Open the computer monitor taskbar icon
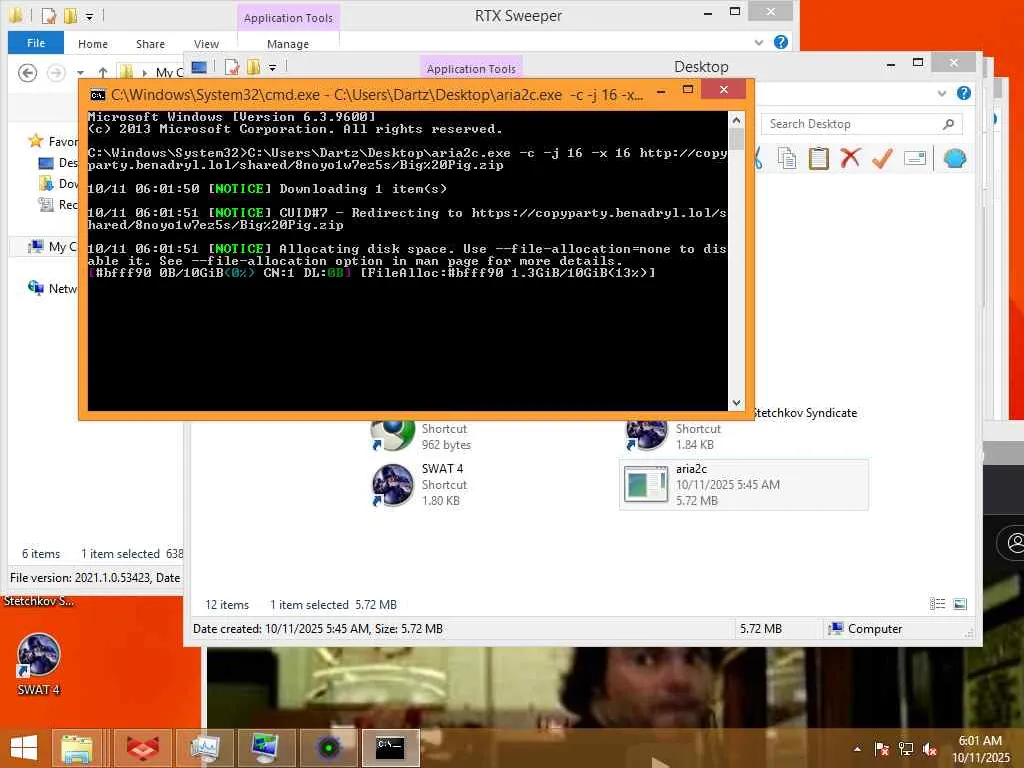The height and width of the screenshot is (768, 1024). (266, 748)
